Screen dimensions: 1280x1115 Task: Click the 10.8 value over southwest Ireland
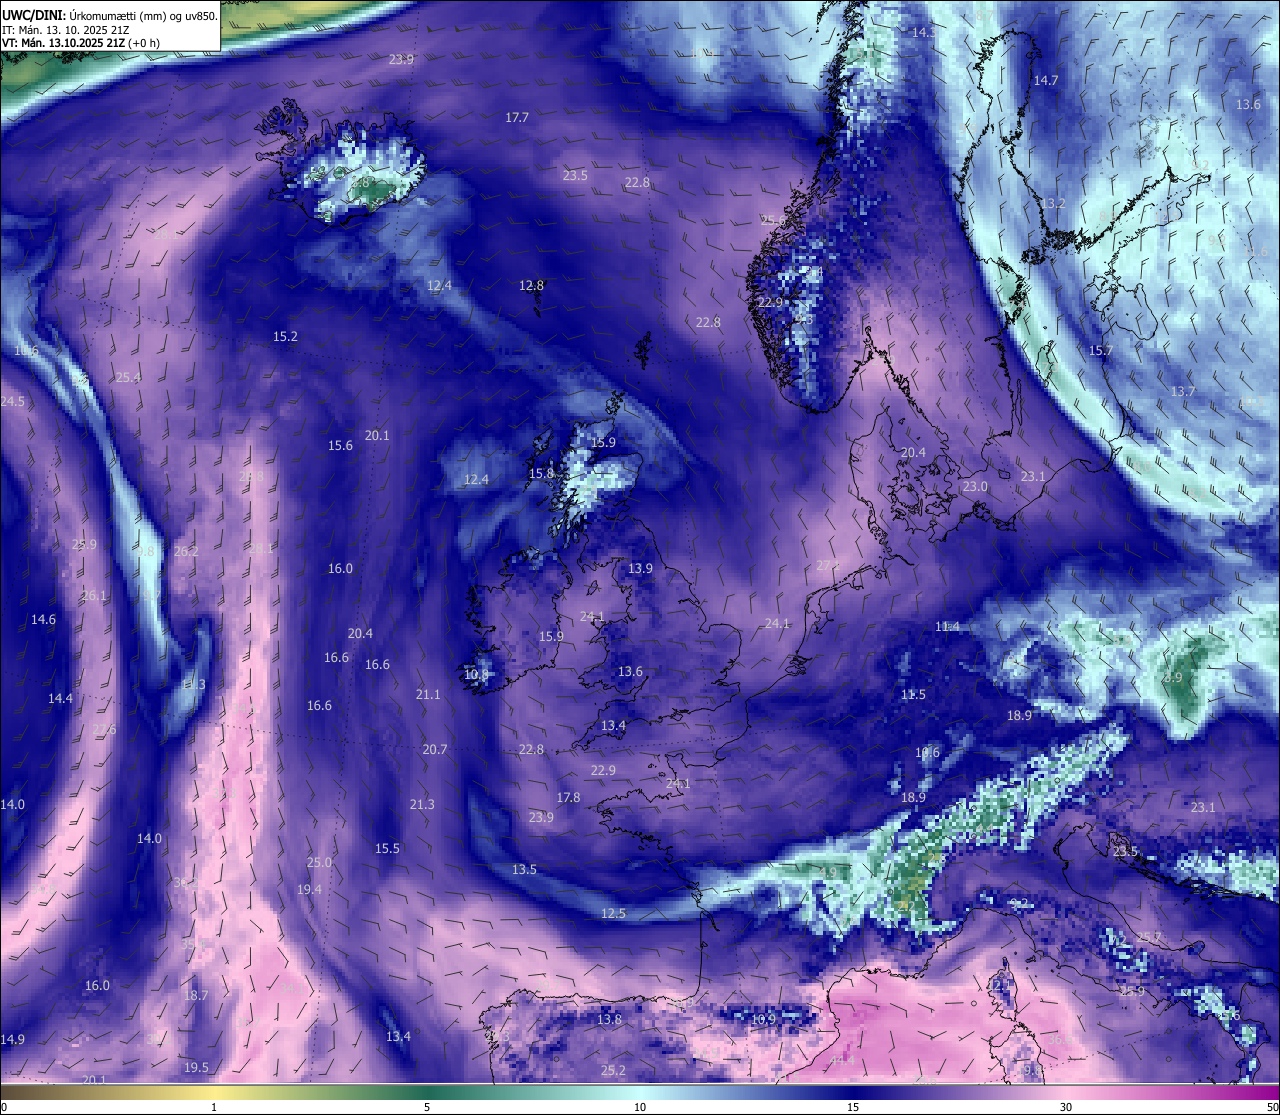click(477, 675)
